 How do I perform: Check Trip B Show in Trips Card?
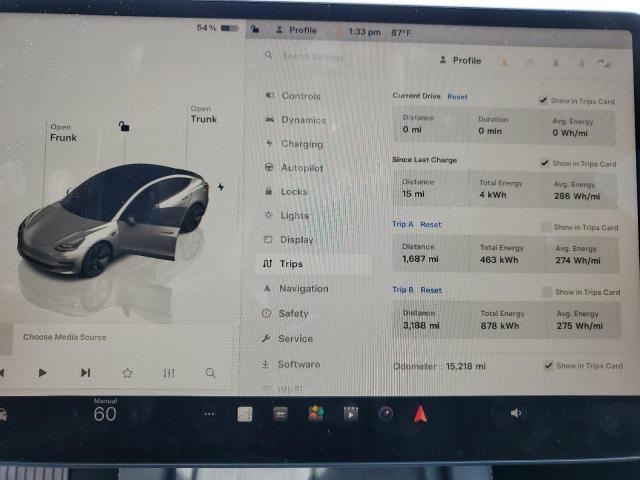pyautogui.click(x=547, y=292)
